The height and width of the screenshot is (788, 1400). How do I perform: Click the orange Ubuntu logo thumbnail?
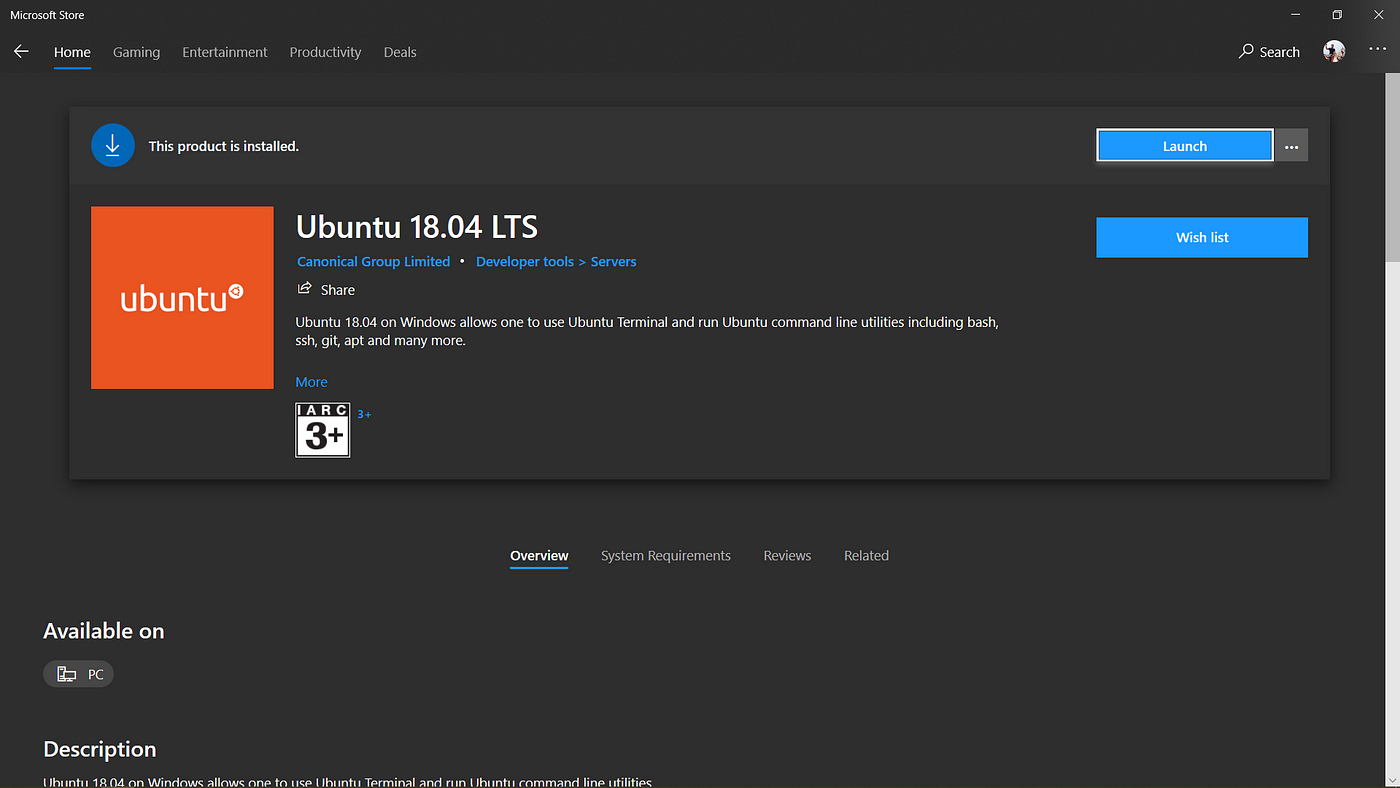tap(182, 298)
